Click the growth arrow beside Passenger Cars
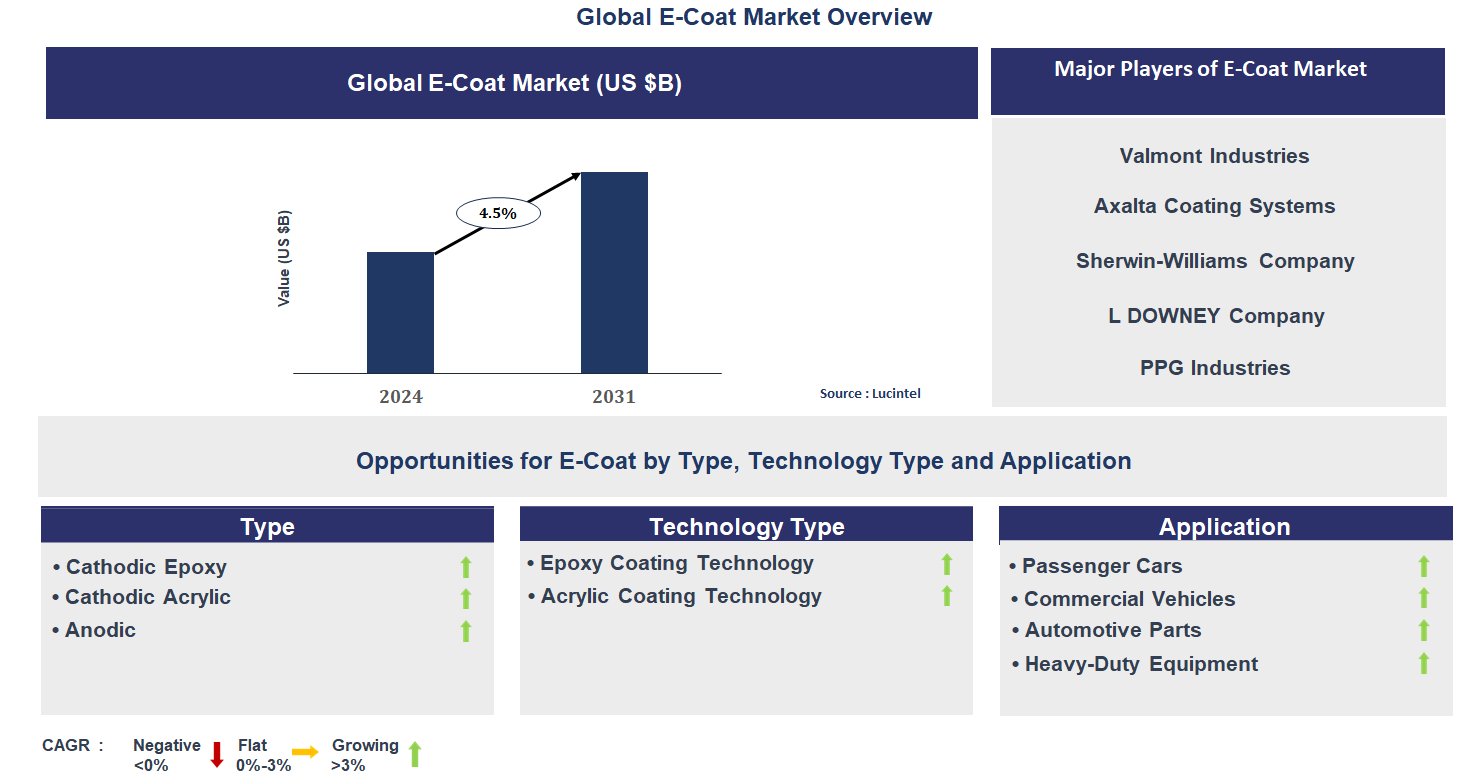 pos(1423,566)
